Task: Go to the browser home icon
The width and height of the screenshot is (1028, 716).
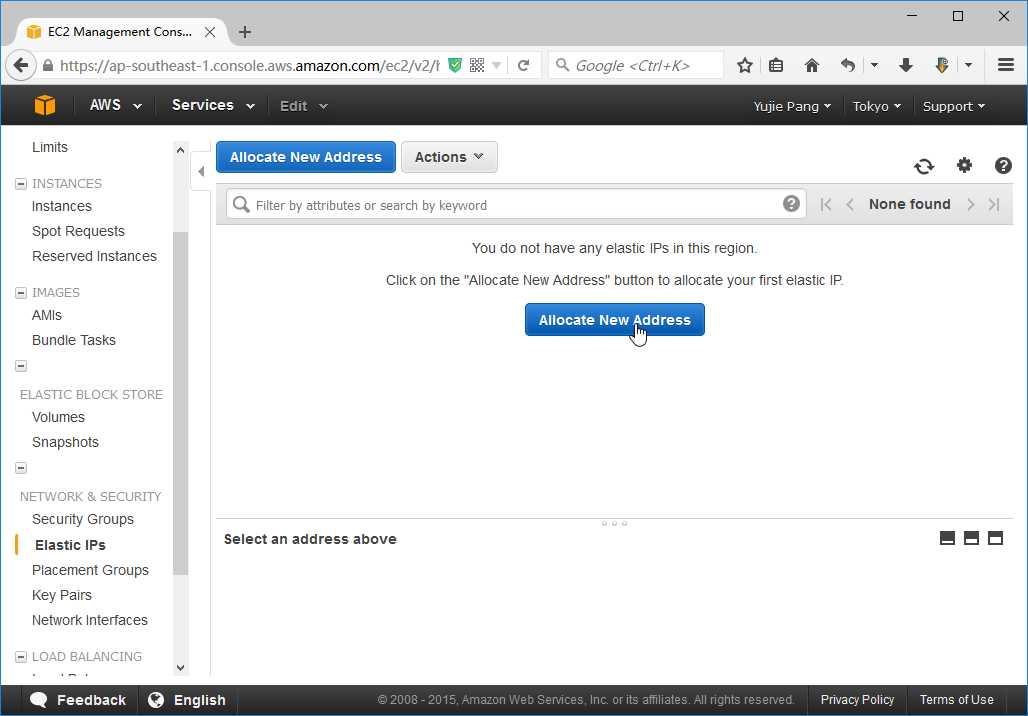Action: pyautogui.click(x=812, y=66)
